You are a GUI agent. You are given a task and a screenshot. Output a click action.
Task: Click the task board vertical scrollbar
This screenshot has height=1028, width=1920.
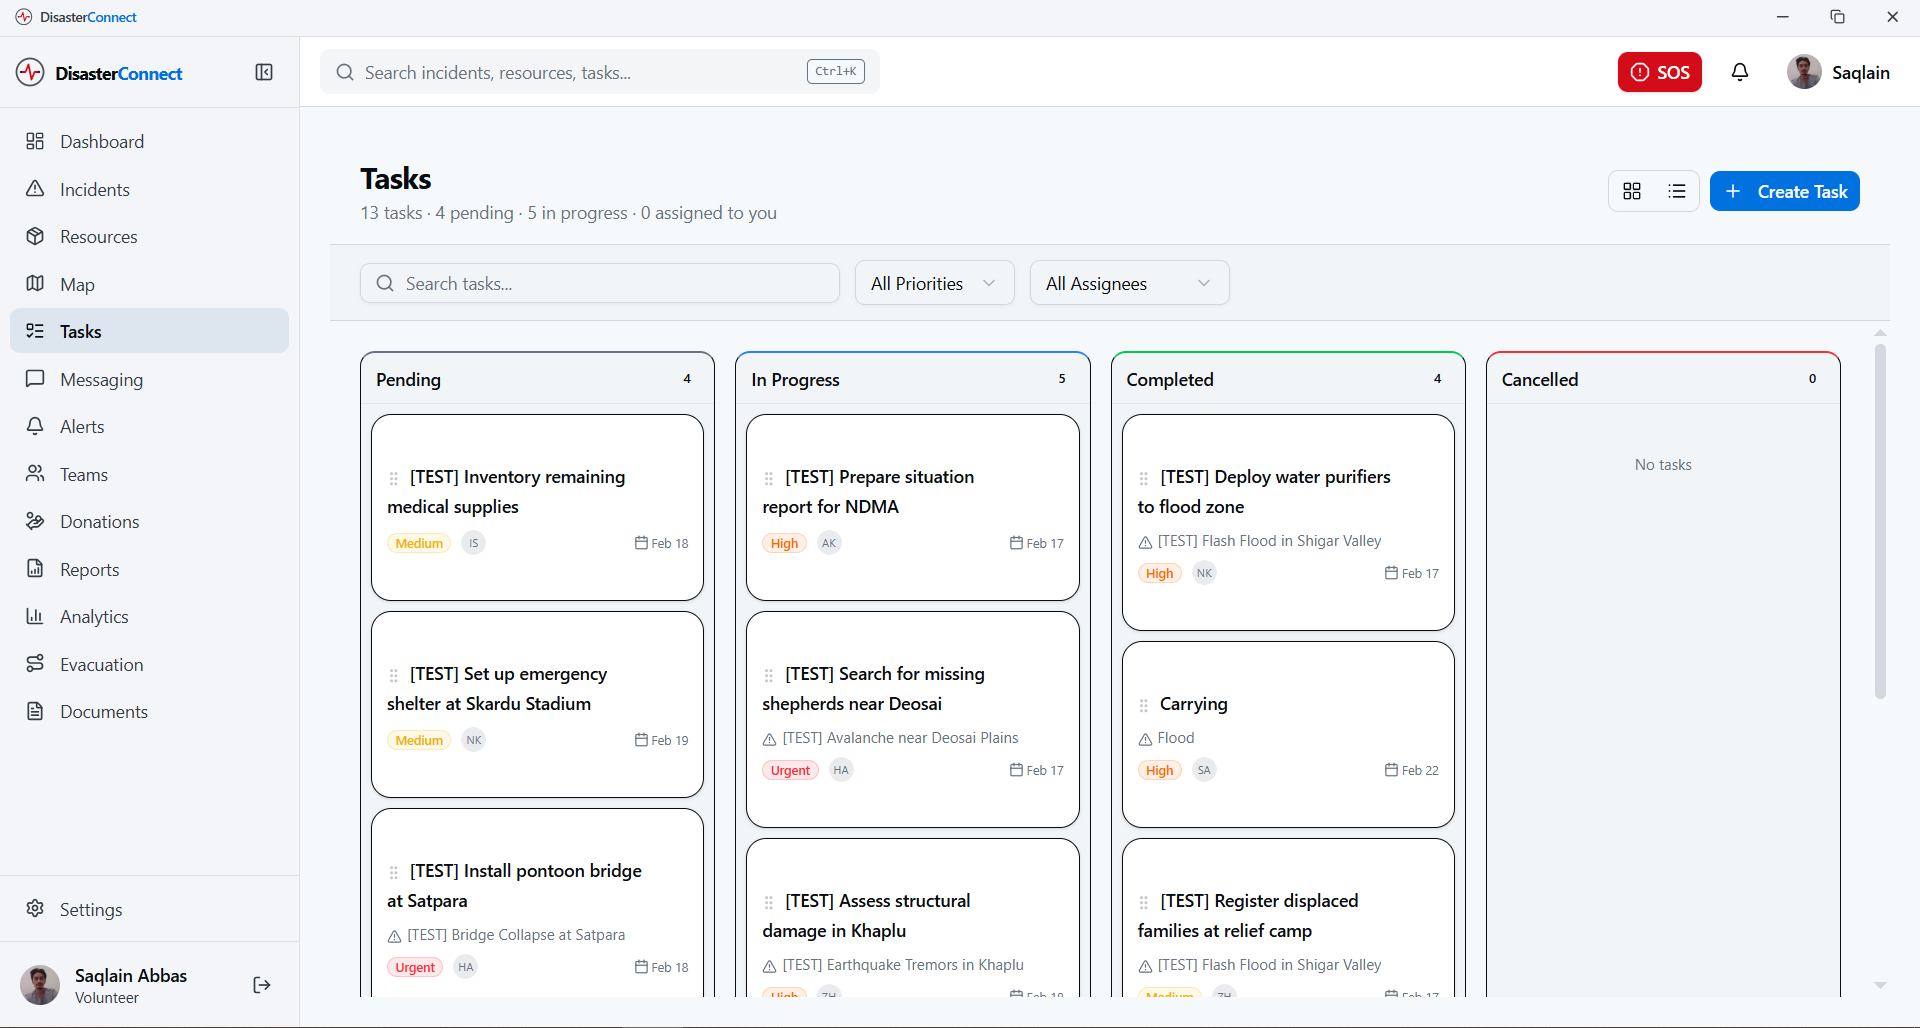pos(1880,520)
